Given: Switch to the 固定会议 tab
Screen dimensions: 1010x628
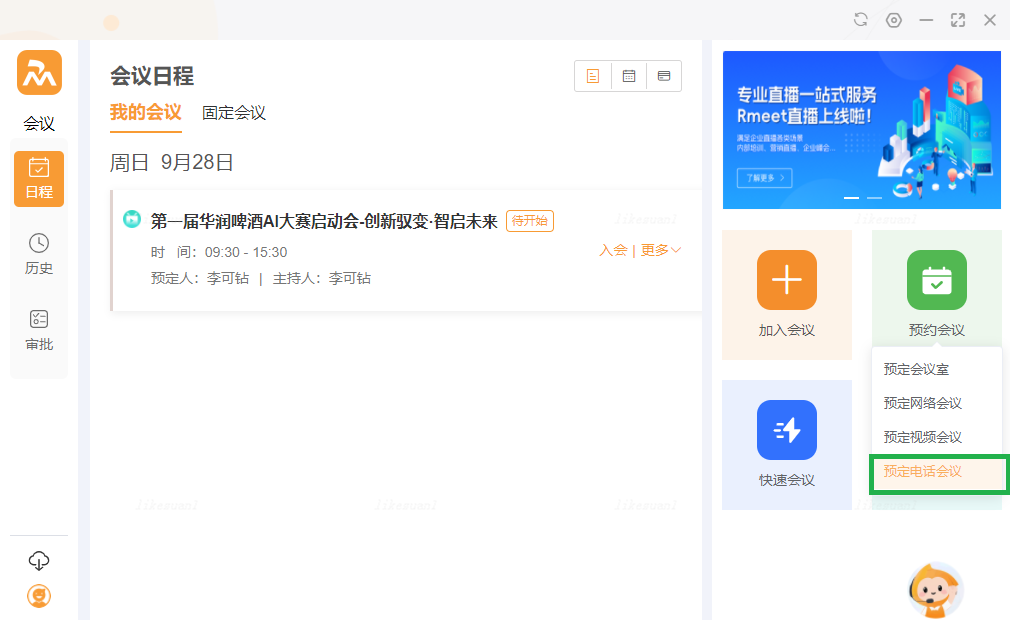Looking at the screenshot, I should [x=234, y=113].
